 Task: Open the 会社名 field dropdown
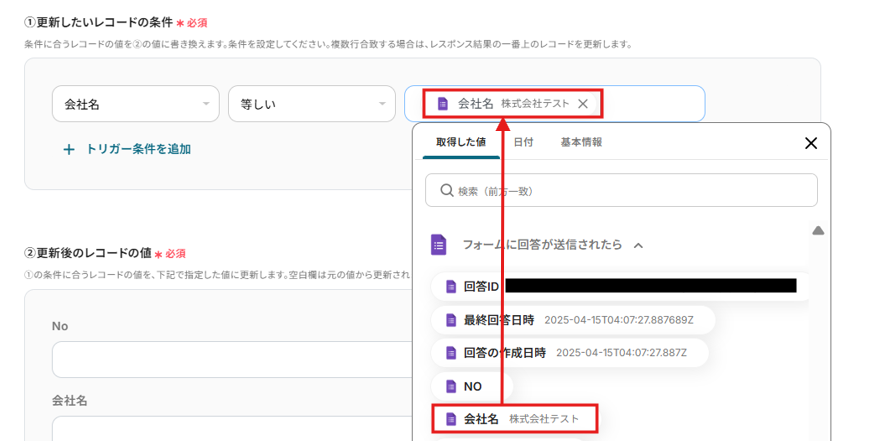pos(135,103)
